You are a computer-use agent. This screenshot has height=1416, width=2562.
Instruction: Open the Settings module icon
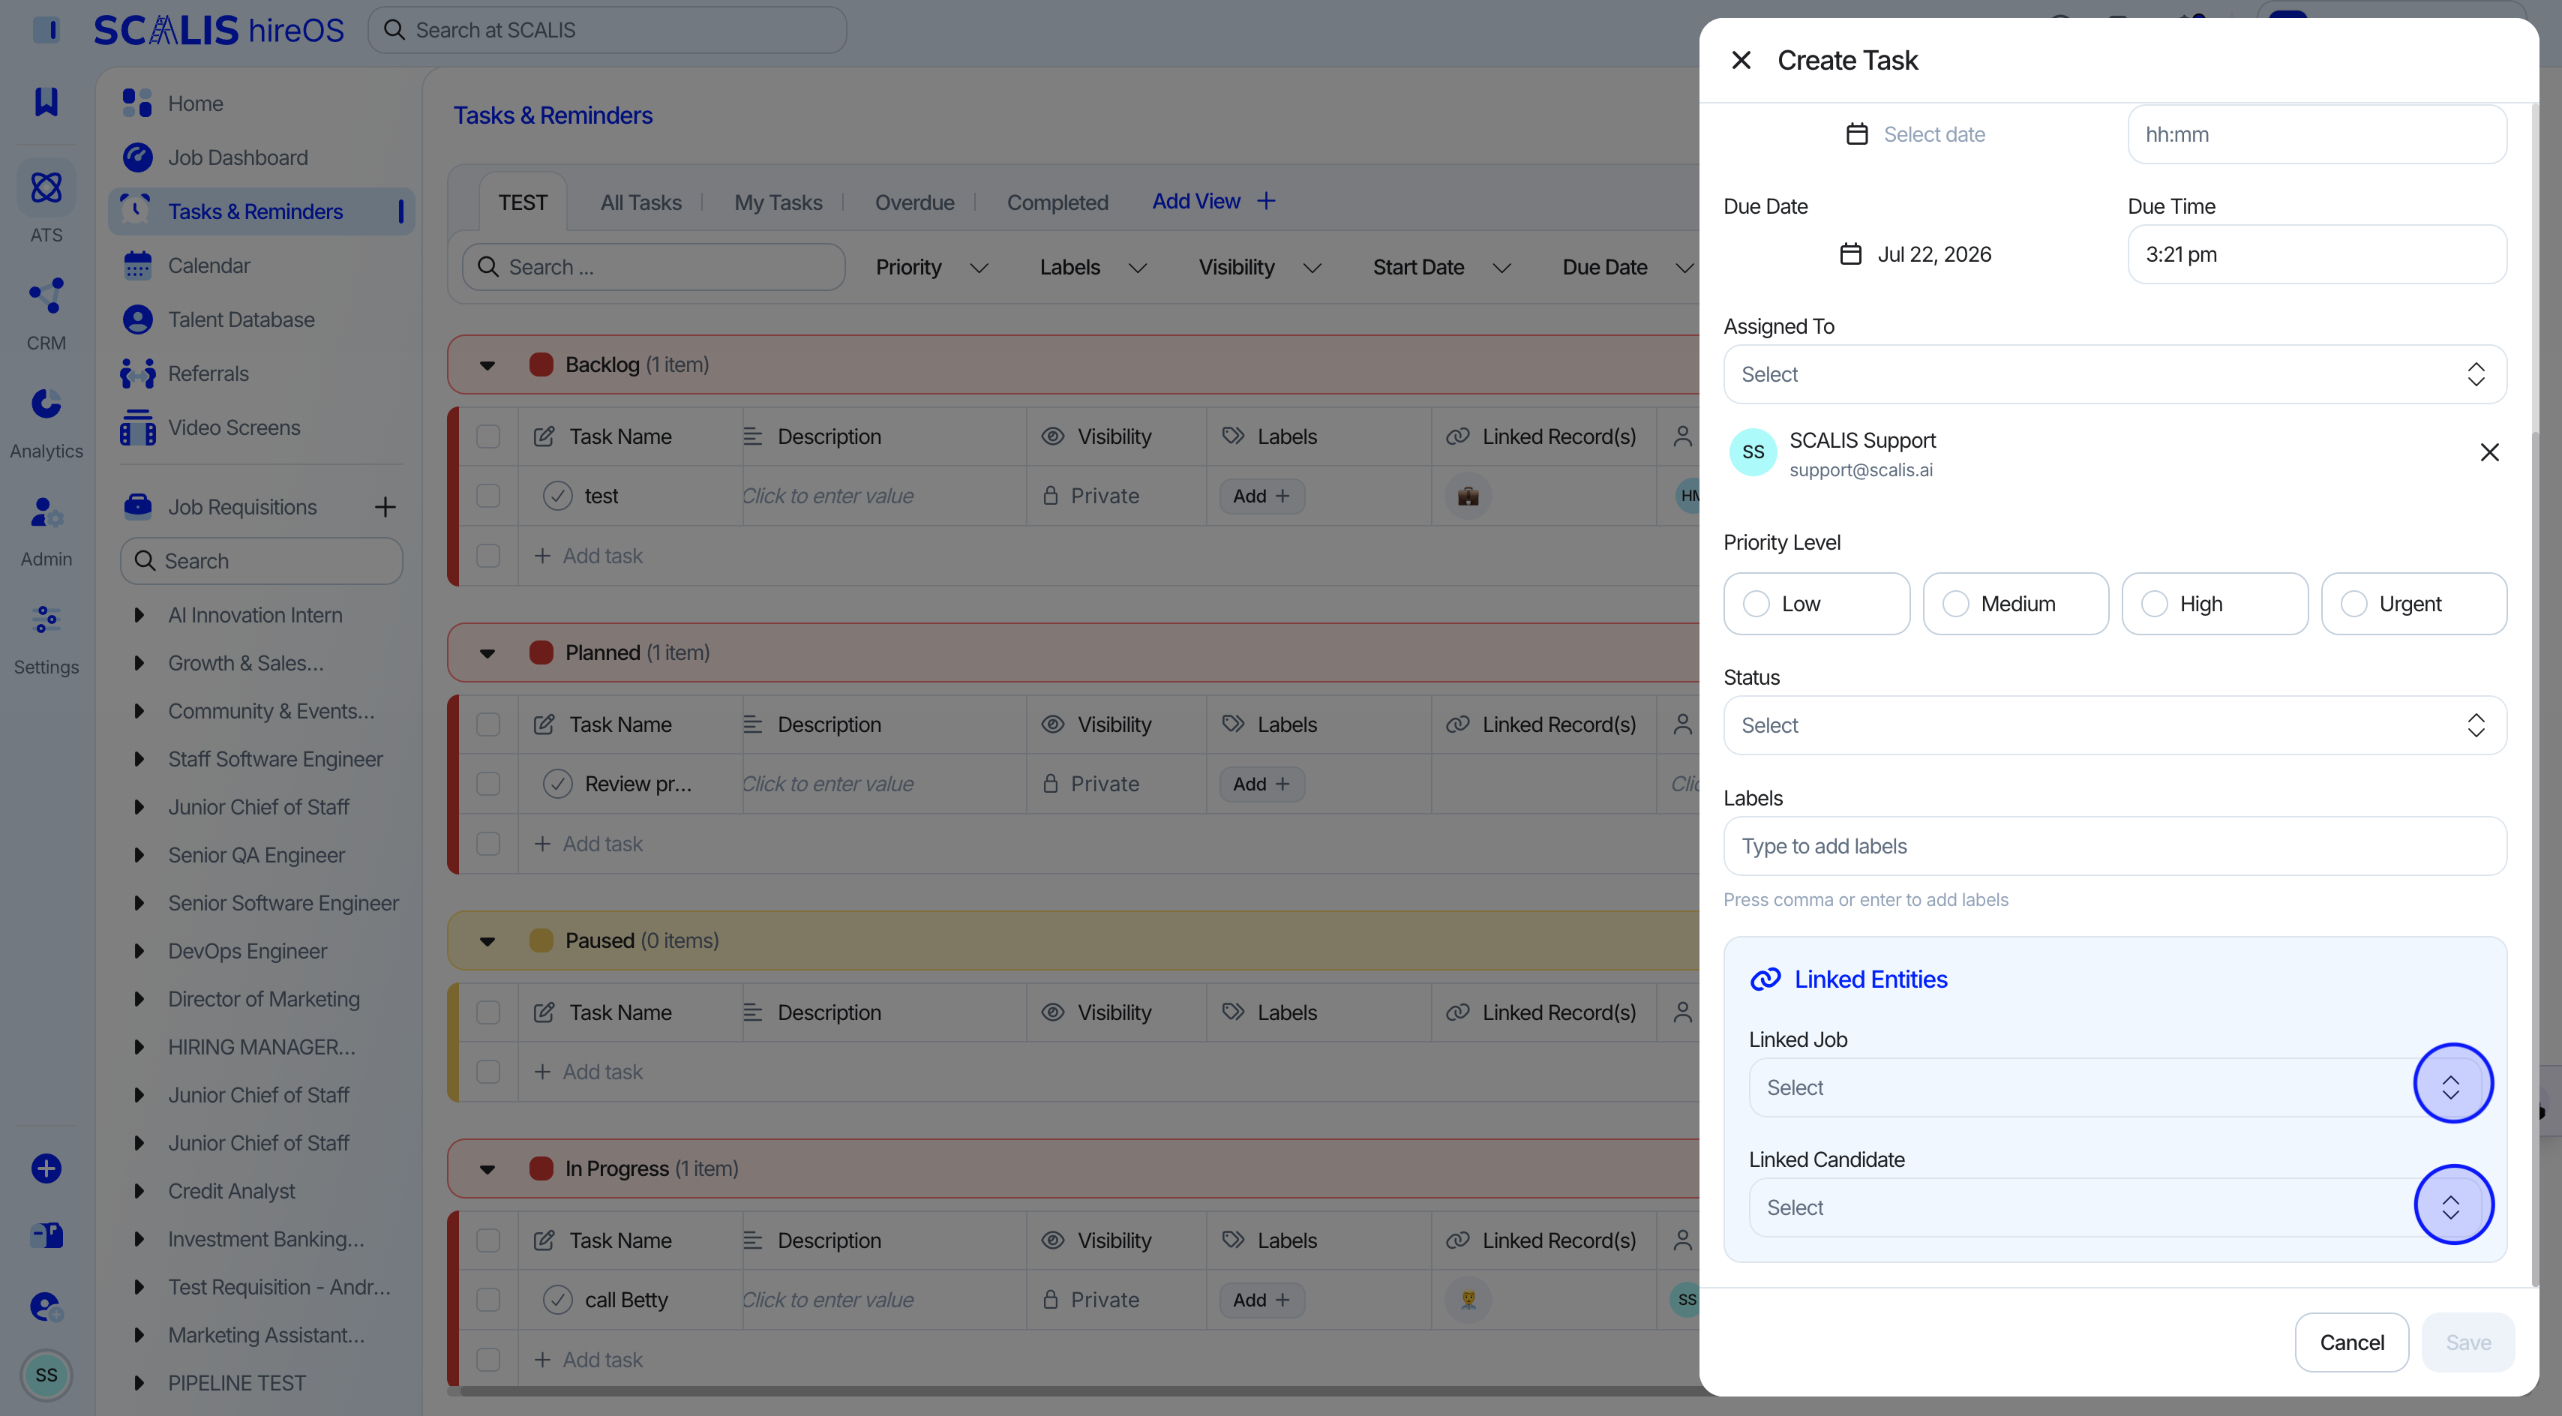point(46,619)
